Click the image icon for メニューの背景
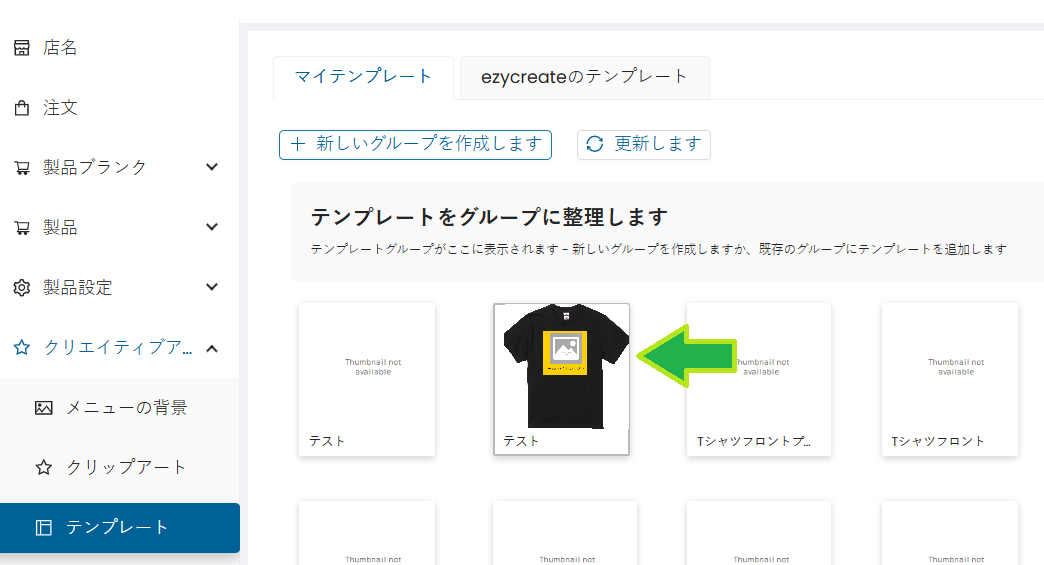Image resolution: width=1044 pixels, height=565 pixels. 43,408
